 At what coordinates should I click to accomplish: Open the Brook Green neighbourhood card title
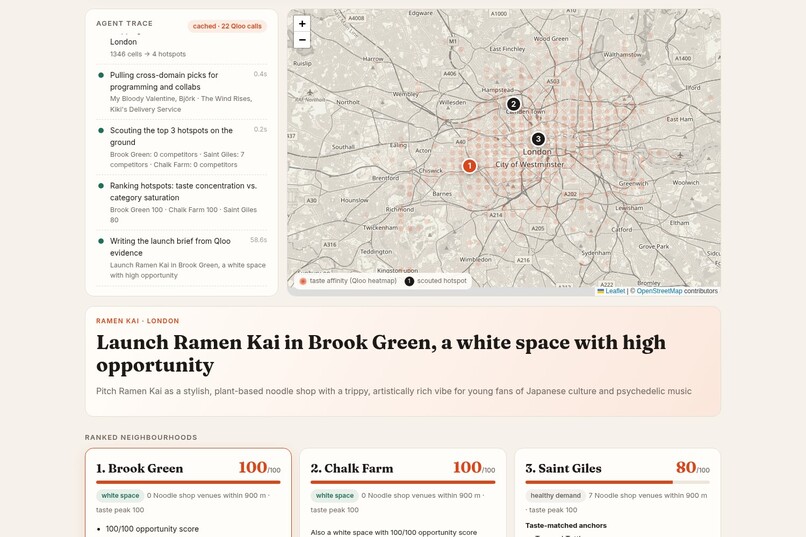coord(139,468)
